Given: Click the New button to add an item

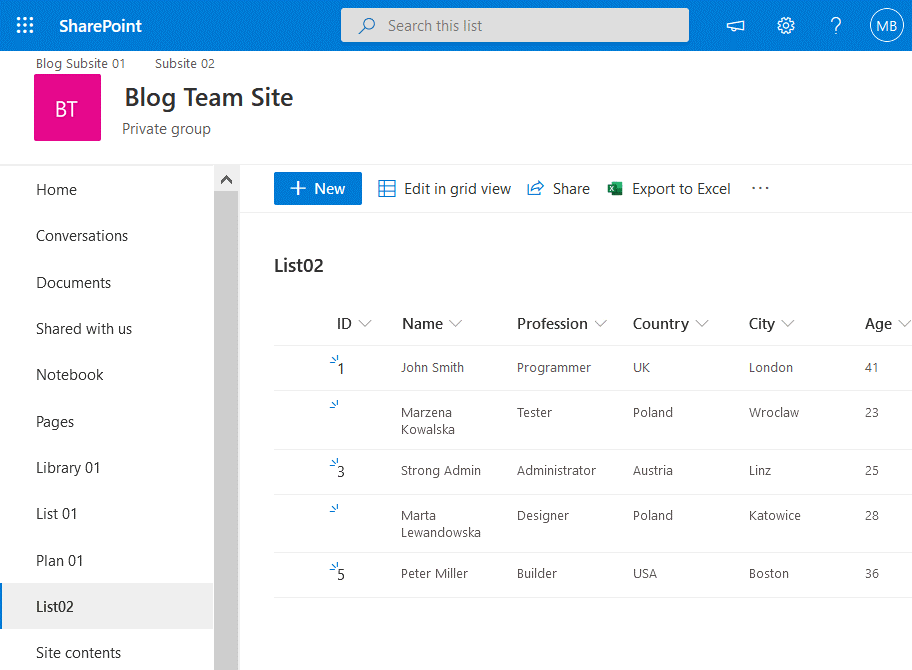Looking at the screenshot, I should 317,188.
